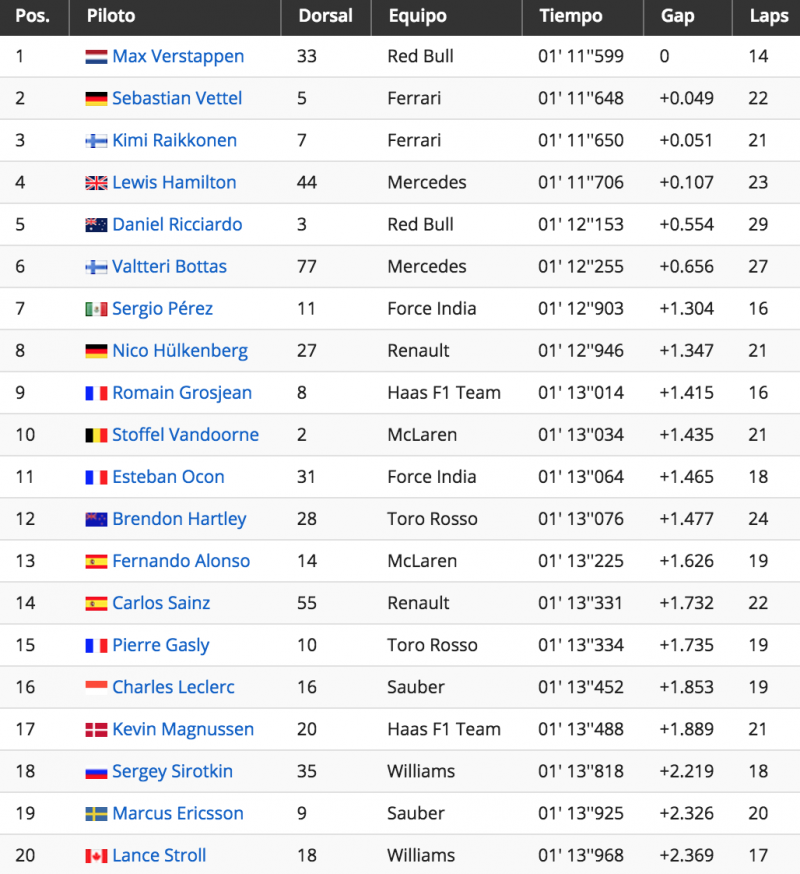
Task: Click the Swedish flag beside Marcus Ericsson
Action: point(96,814)
